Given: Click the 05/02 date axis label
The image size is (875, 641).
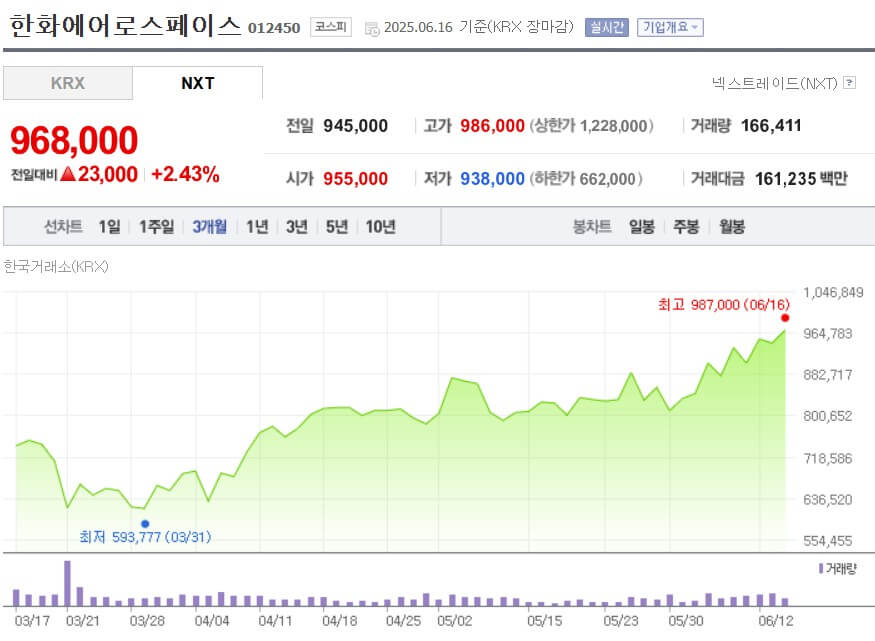Looking at the screenshot, I should coord(454,620).
